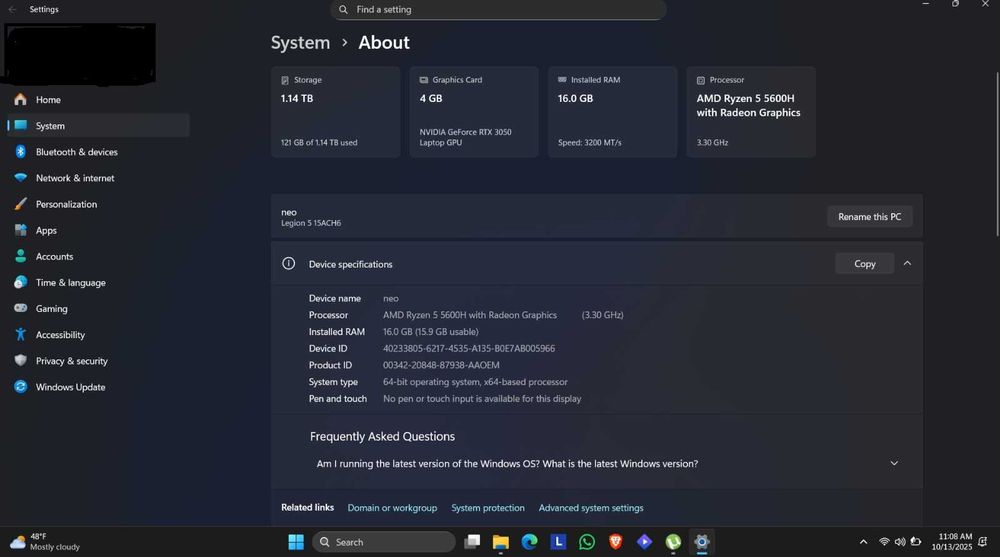Open the blue L app on taskbar
Screen dimensions: 1000x557
click(x=558, y=542)
